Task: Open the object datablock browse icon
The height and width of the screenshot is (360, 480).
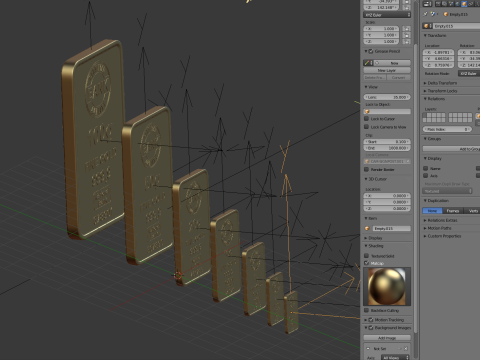Action: (427, 26)
